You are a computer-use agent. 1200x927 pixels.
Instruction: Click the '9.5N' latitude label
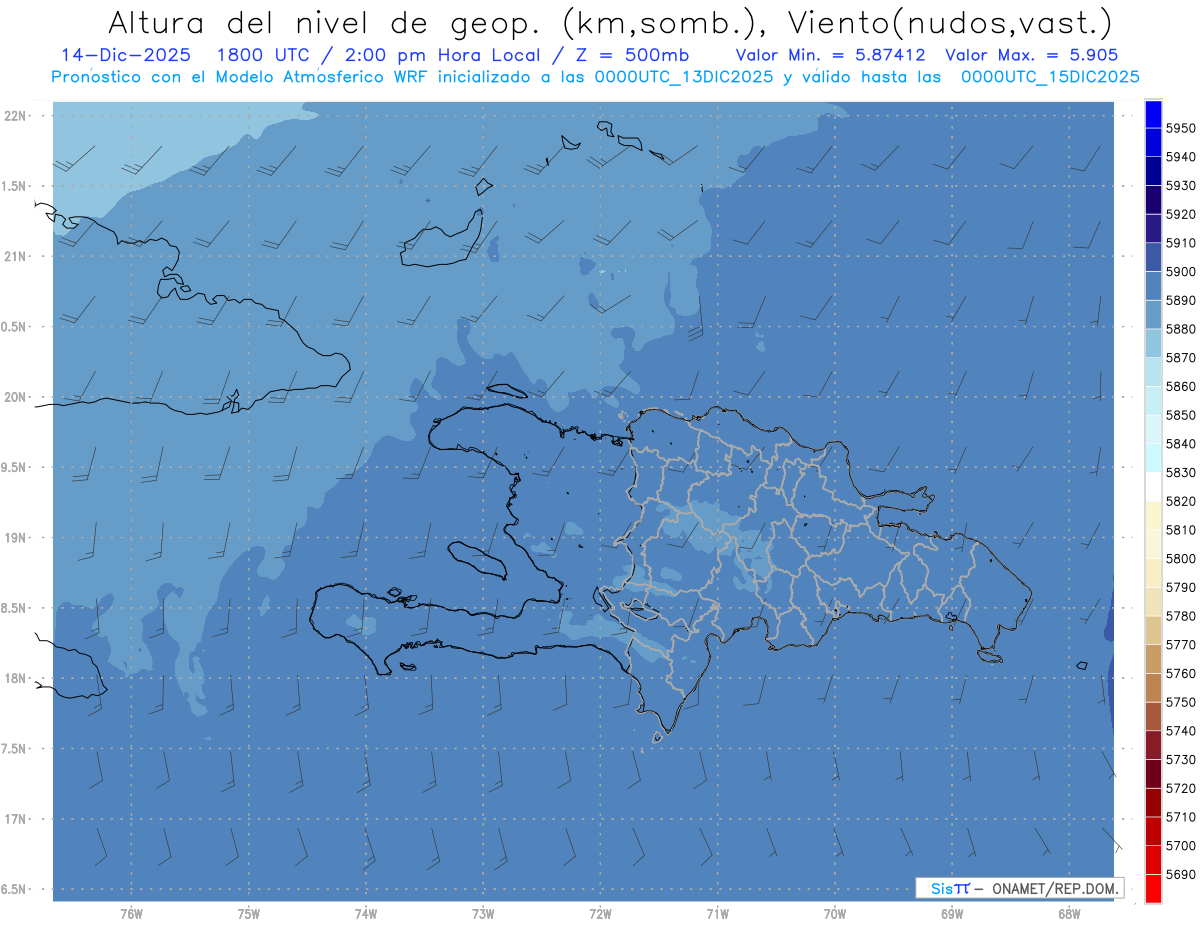(x=14, y=467)
